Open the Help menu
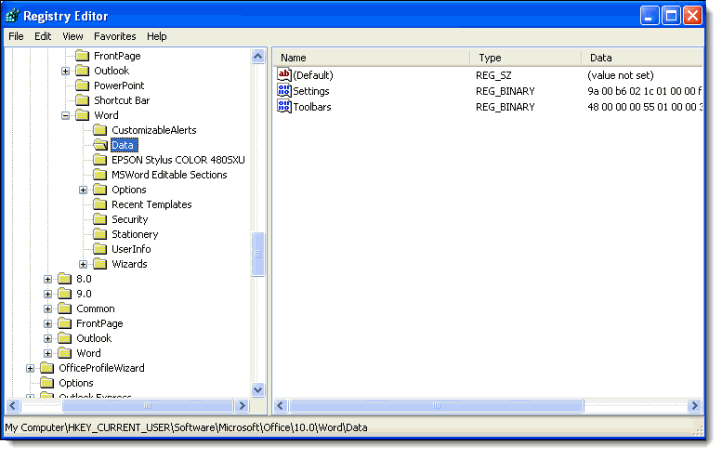The image size is (720, 454). point(157,36)
